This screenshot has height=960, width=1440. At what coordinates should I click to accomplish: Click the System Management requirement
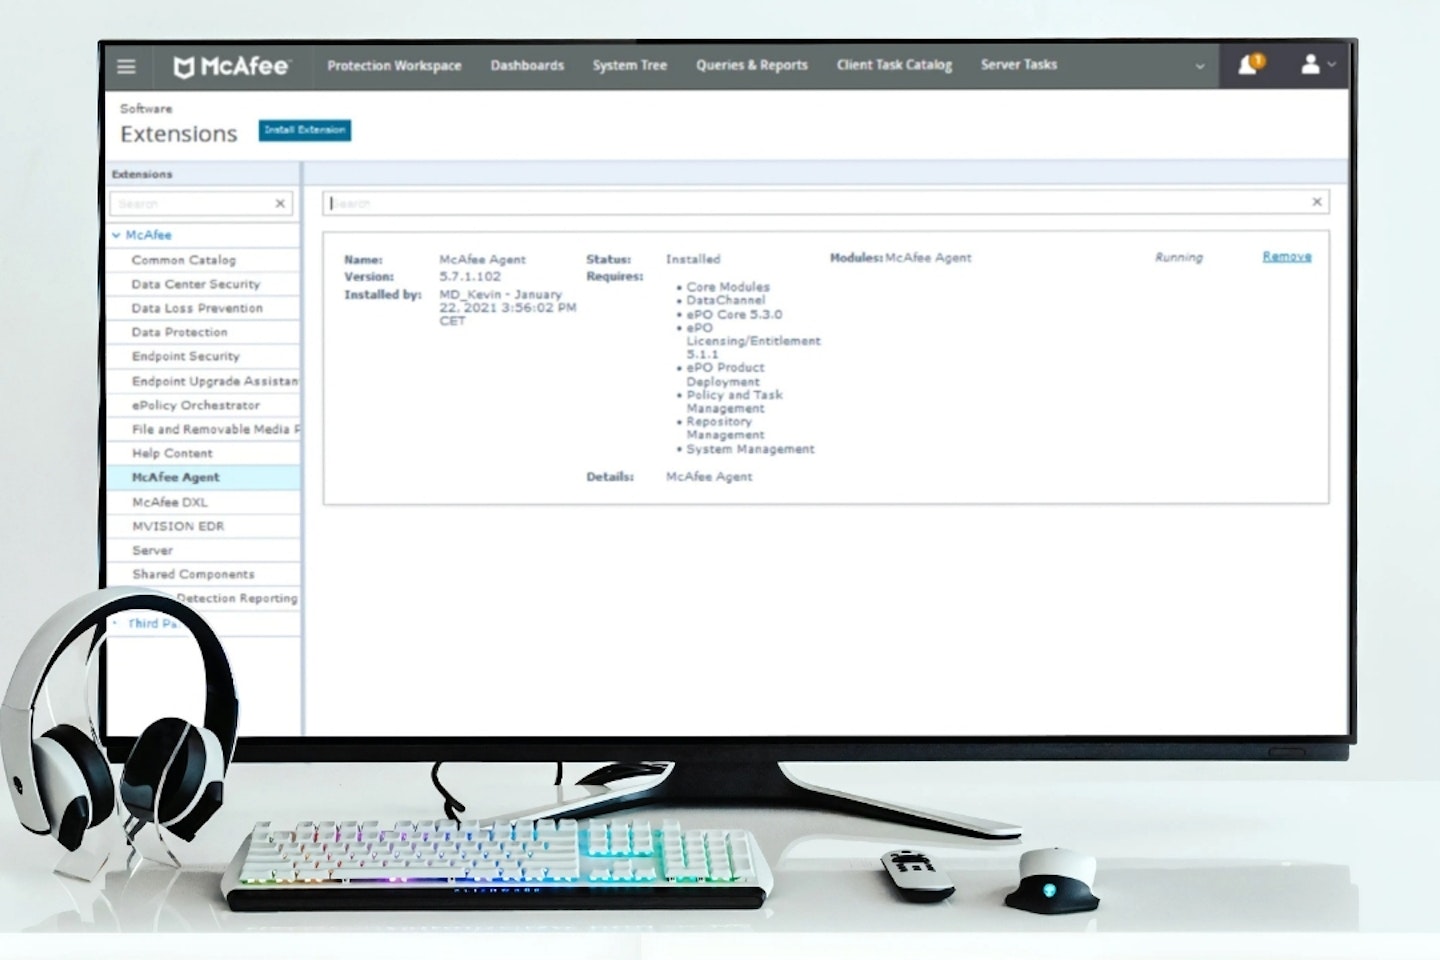[750, 449]
